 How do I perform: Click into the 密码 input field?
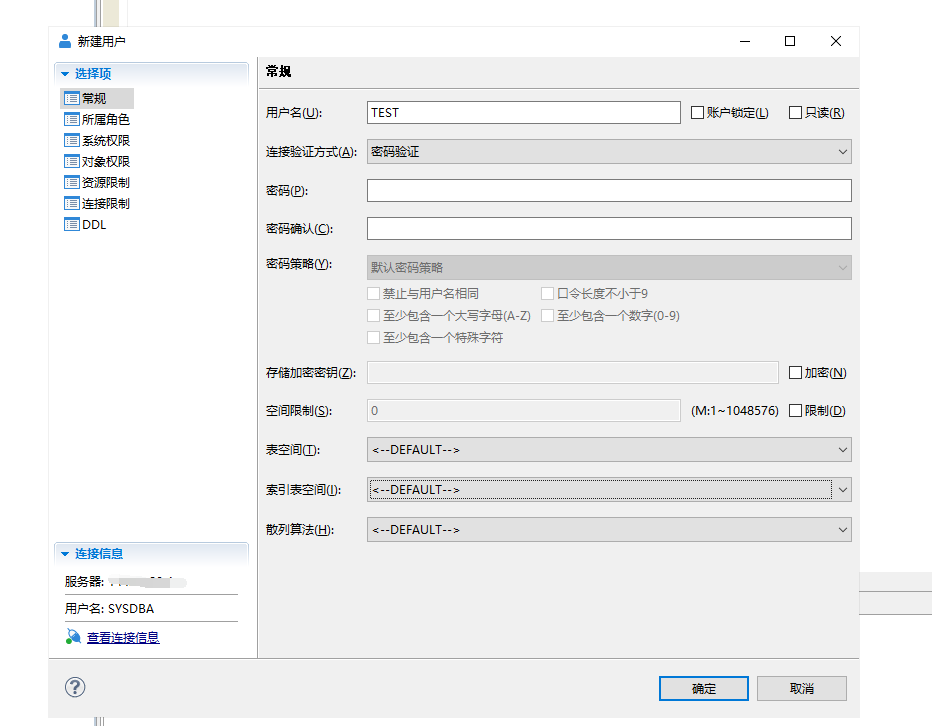609,191
